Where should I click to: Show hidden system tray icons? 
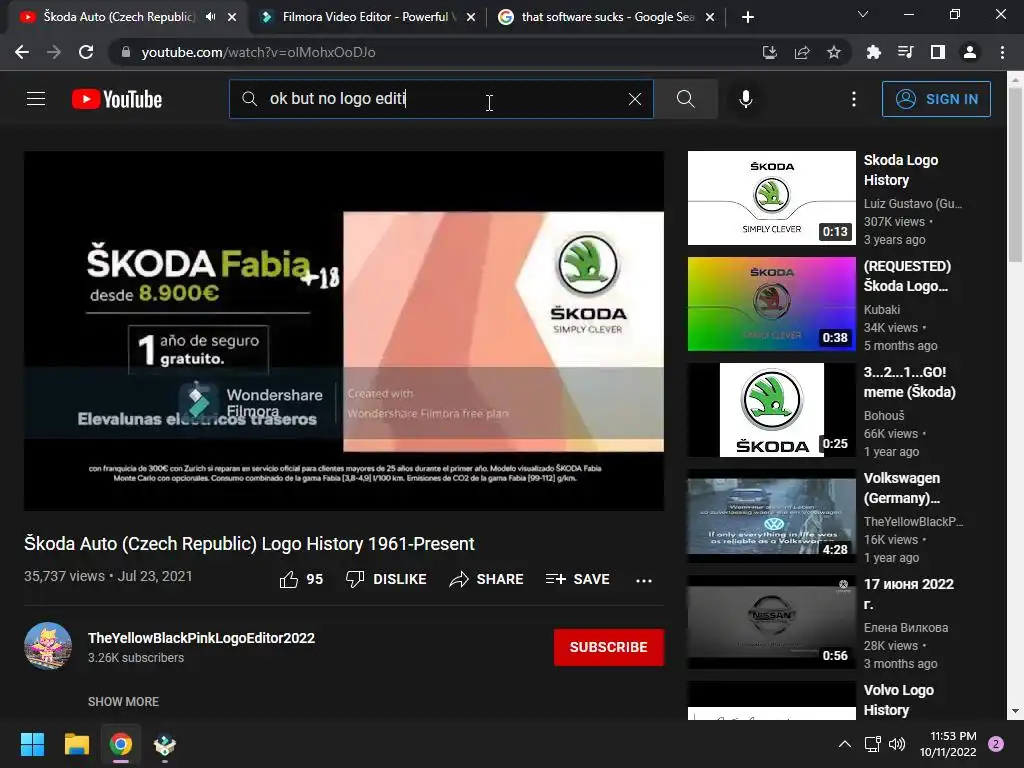pos(844,744)
